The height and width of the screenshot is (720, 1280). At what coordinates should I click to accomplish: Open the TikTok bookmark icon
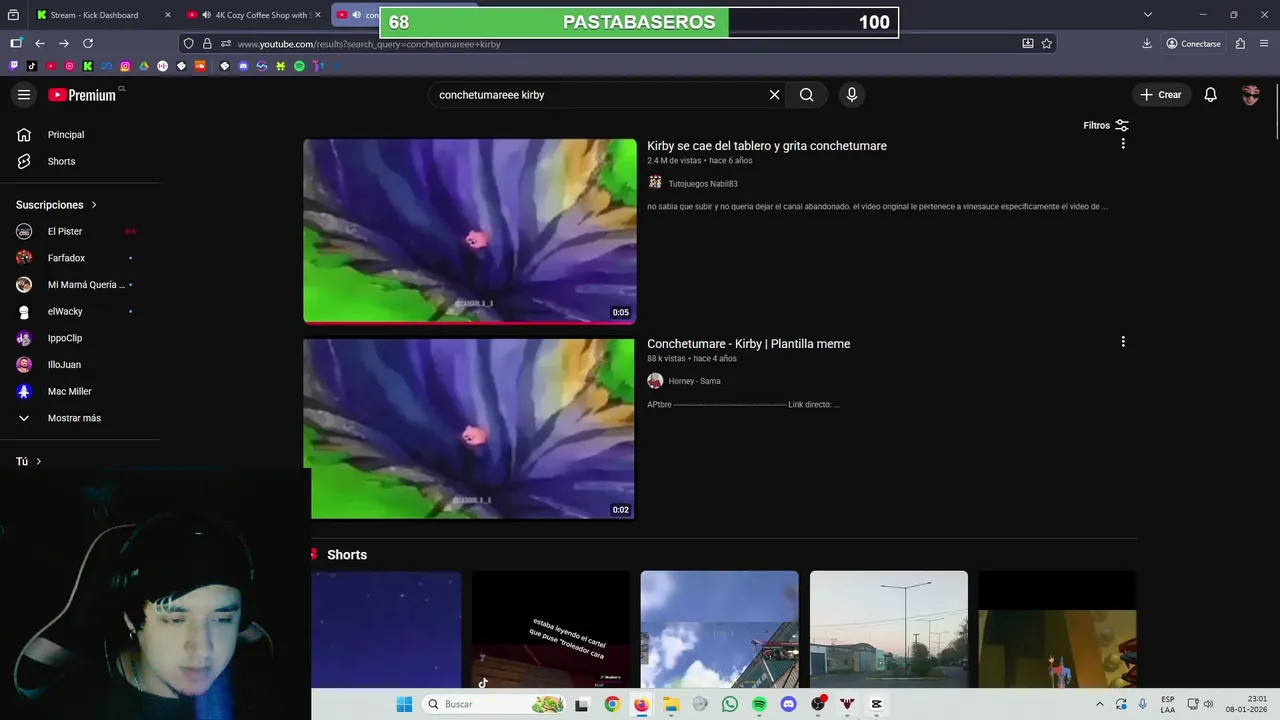32,66
